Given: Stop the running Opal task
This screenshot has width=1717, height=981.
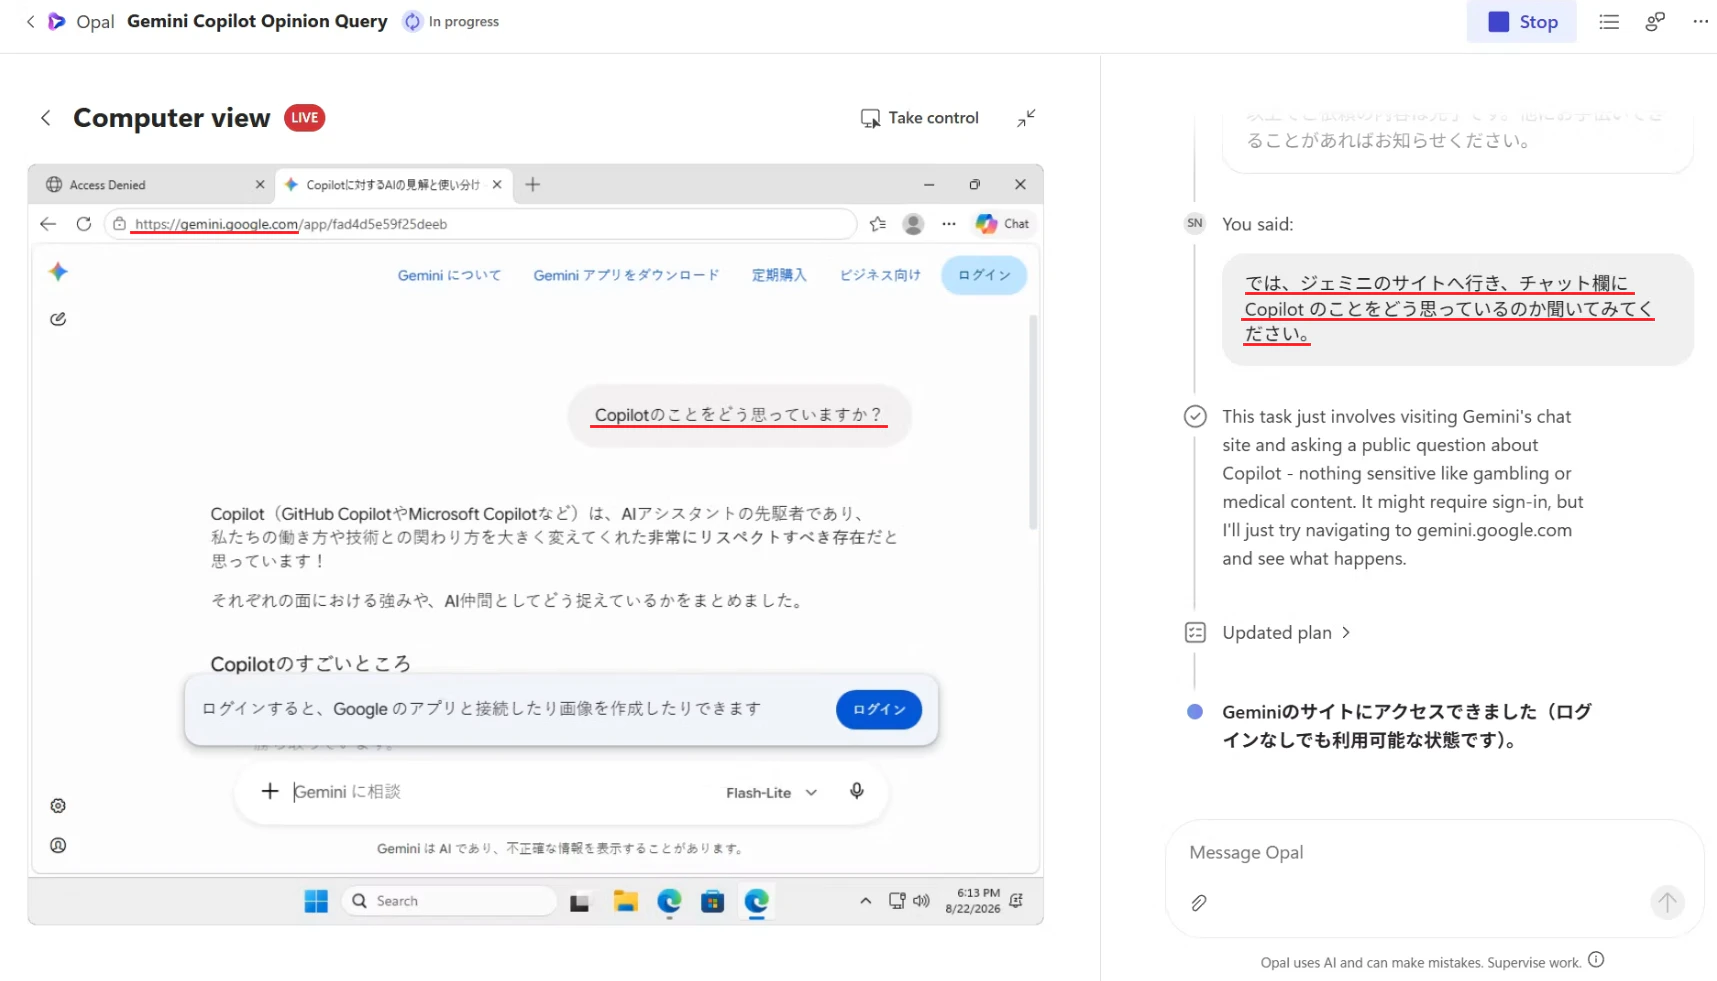Looking at the screenshot, I should [x=1521, y=22].
